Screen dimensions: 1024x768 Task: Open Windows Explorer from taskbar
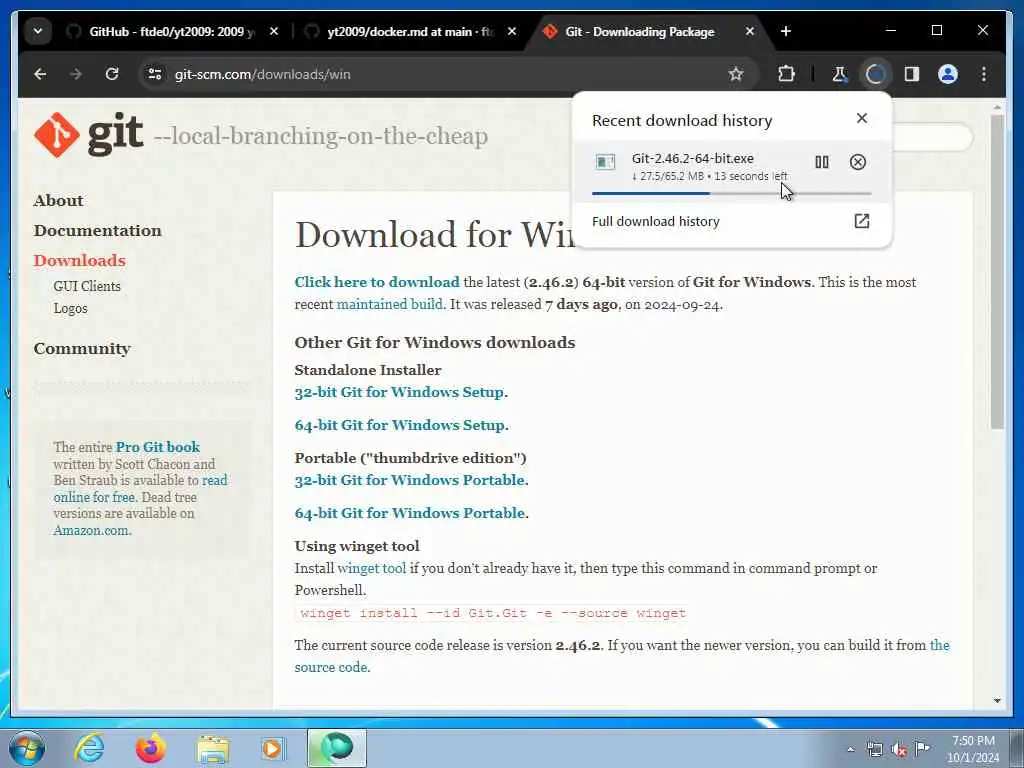coord(213,748)
